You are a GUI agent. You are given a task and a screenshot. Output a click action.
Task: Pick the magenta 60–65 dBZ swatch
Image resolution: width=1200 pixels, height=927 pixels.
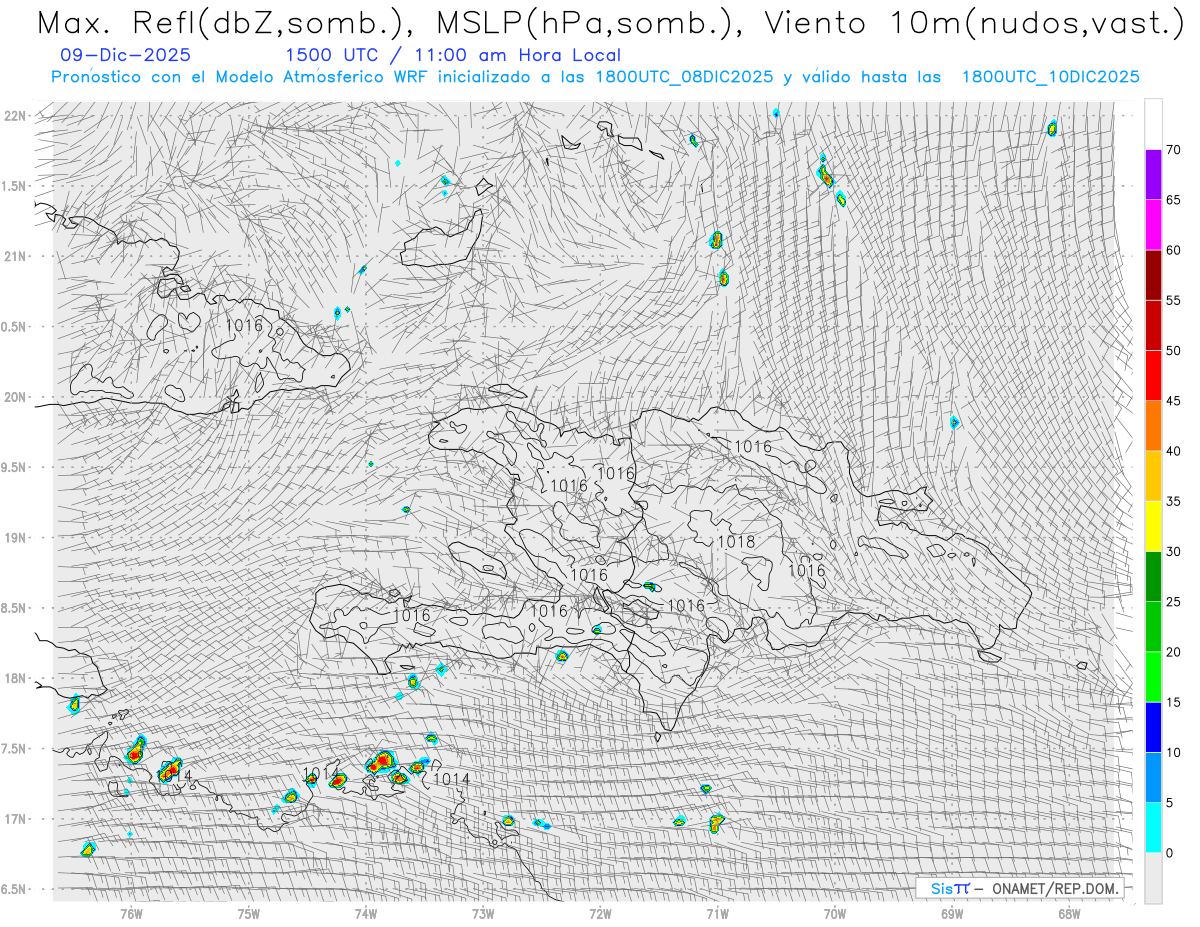point(1153,225)
